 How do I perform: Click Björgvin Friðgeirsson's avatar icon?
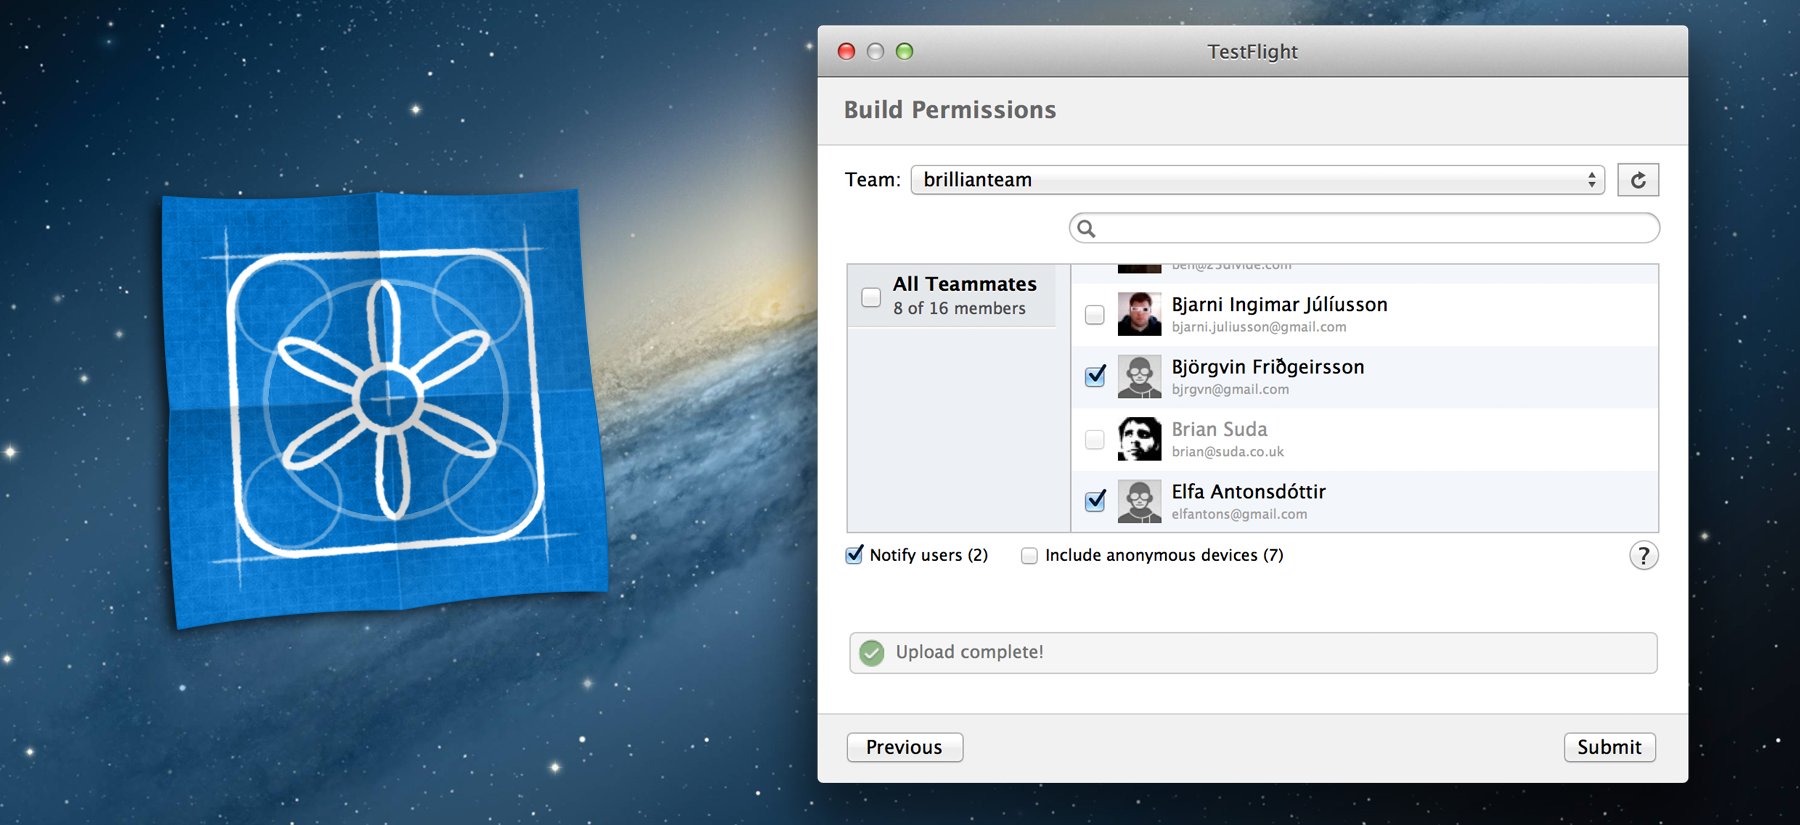tap(1139, 377)
